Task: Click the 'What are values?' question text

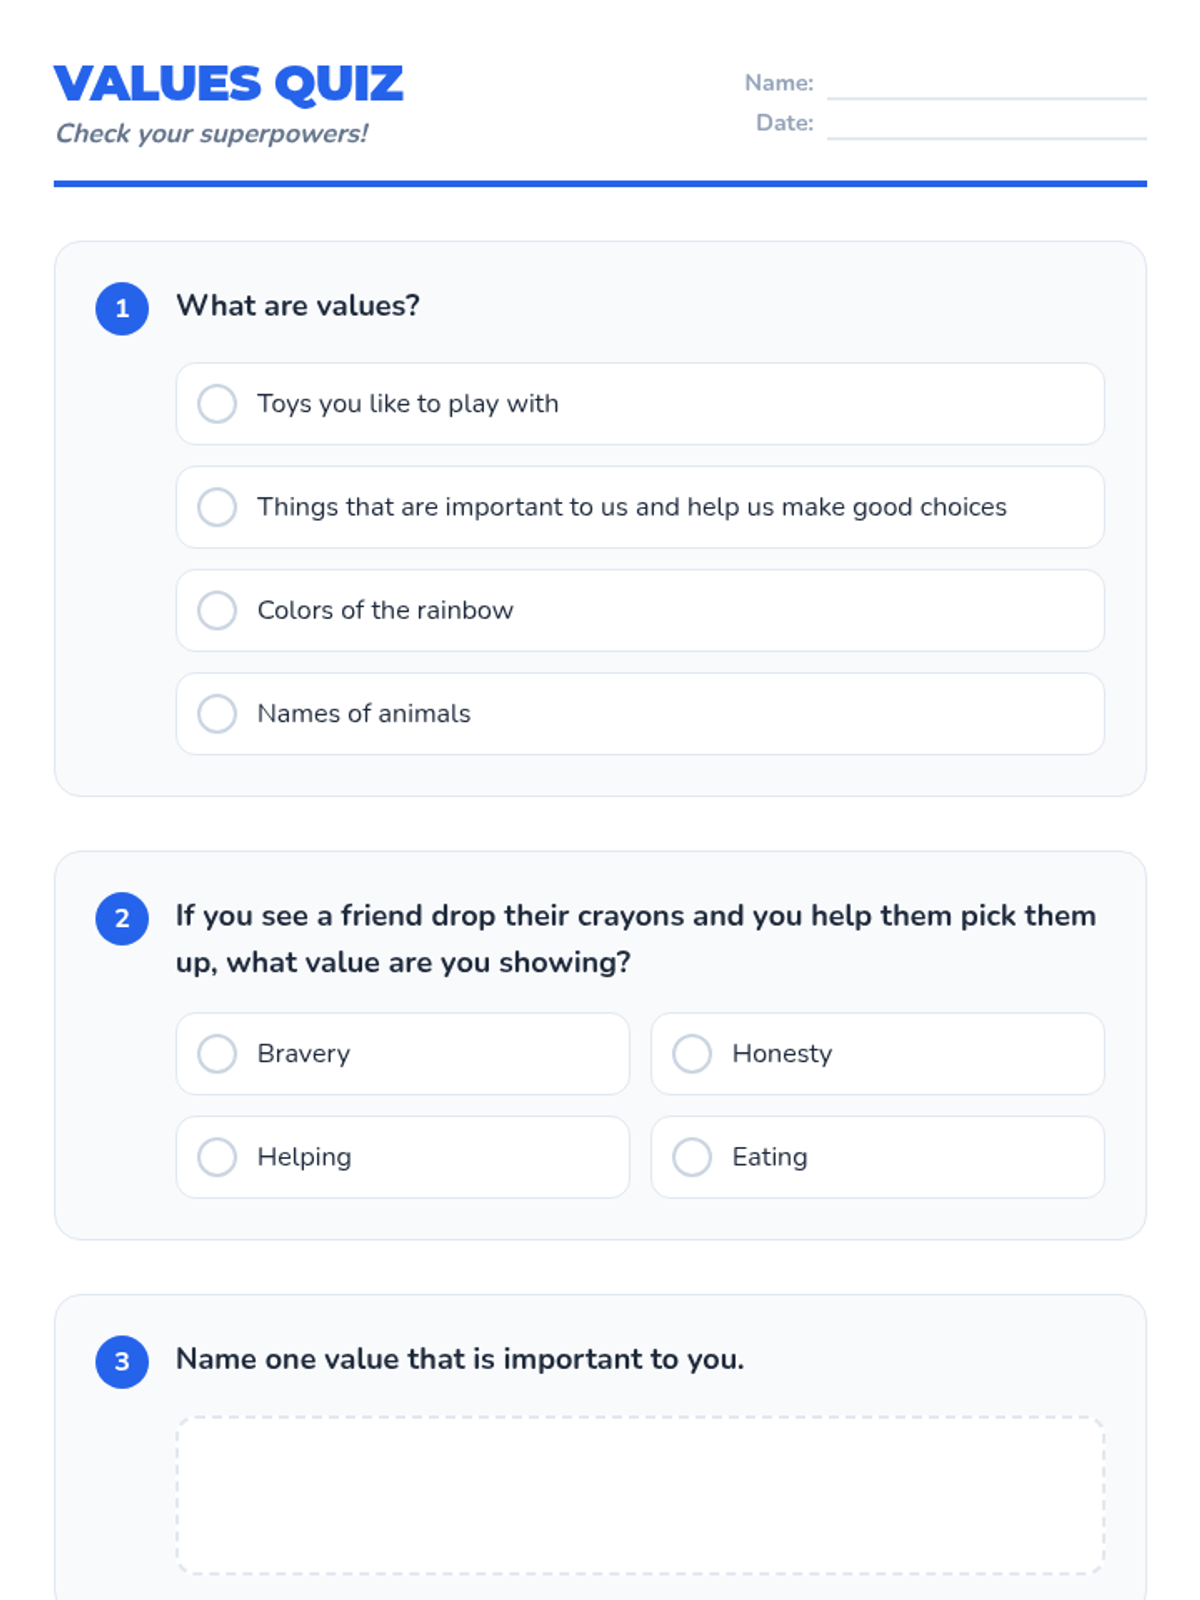Action: click(298, 306)
